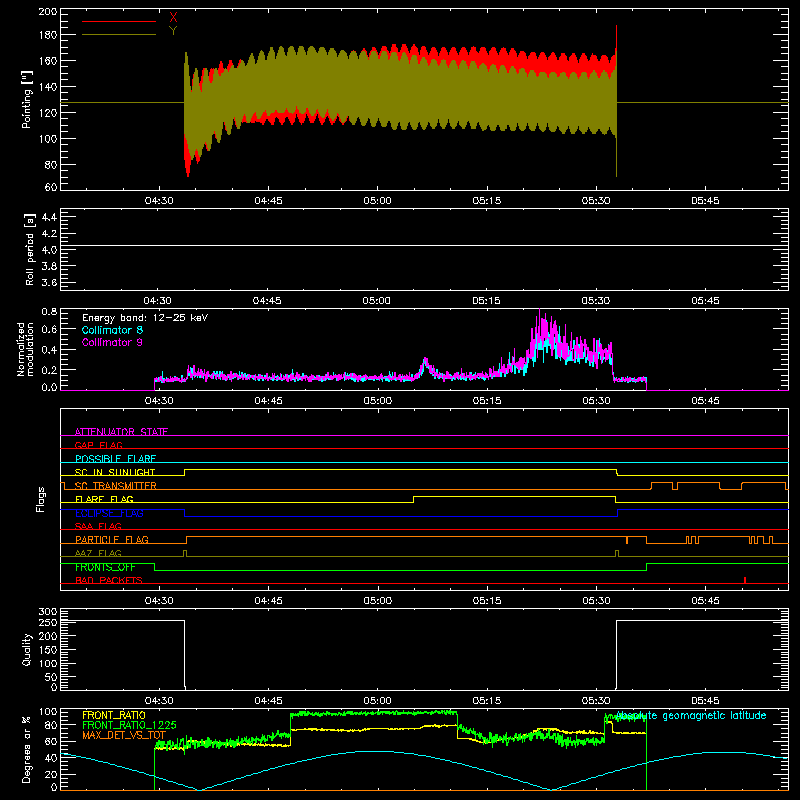Click the olive Y legend line in Pointing plot
The height and width of the screenshot is (800, 800).
tap(119, 35)
